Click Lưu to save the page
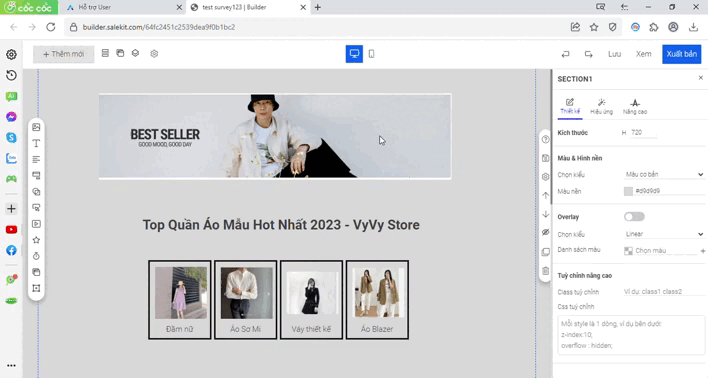The width and height of the screenshot is (708, 378). click(x=614, y=54)
